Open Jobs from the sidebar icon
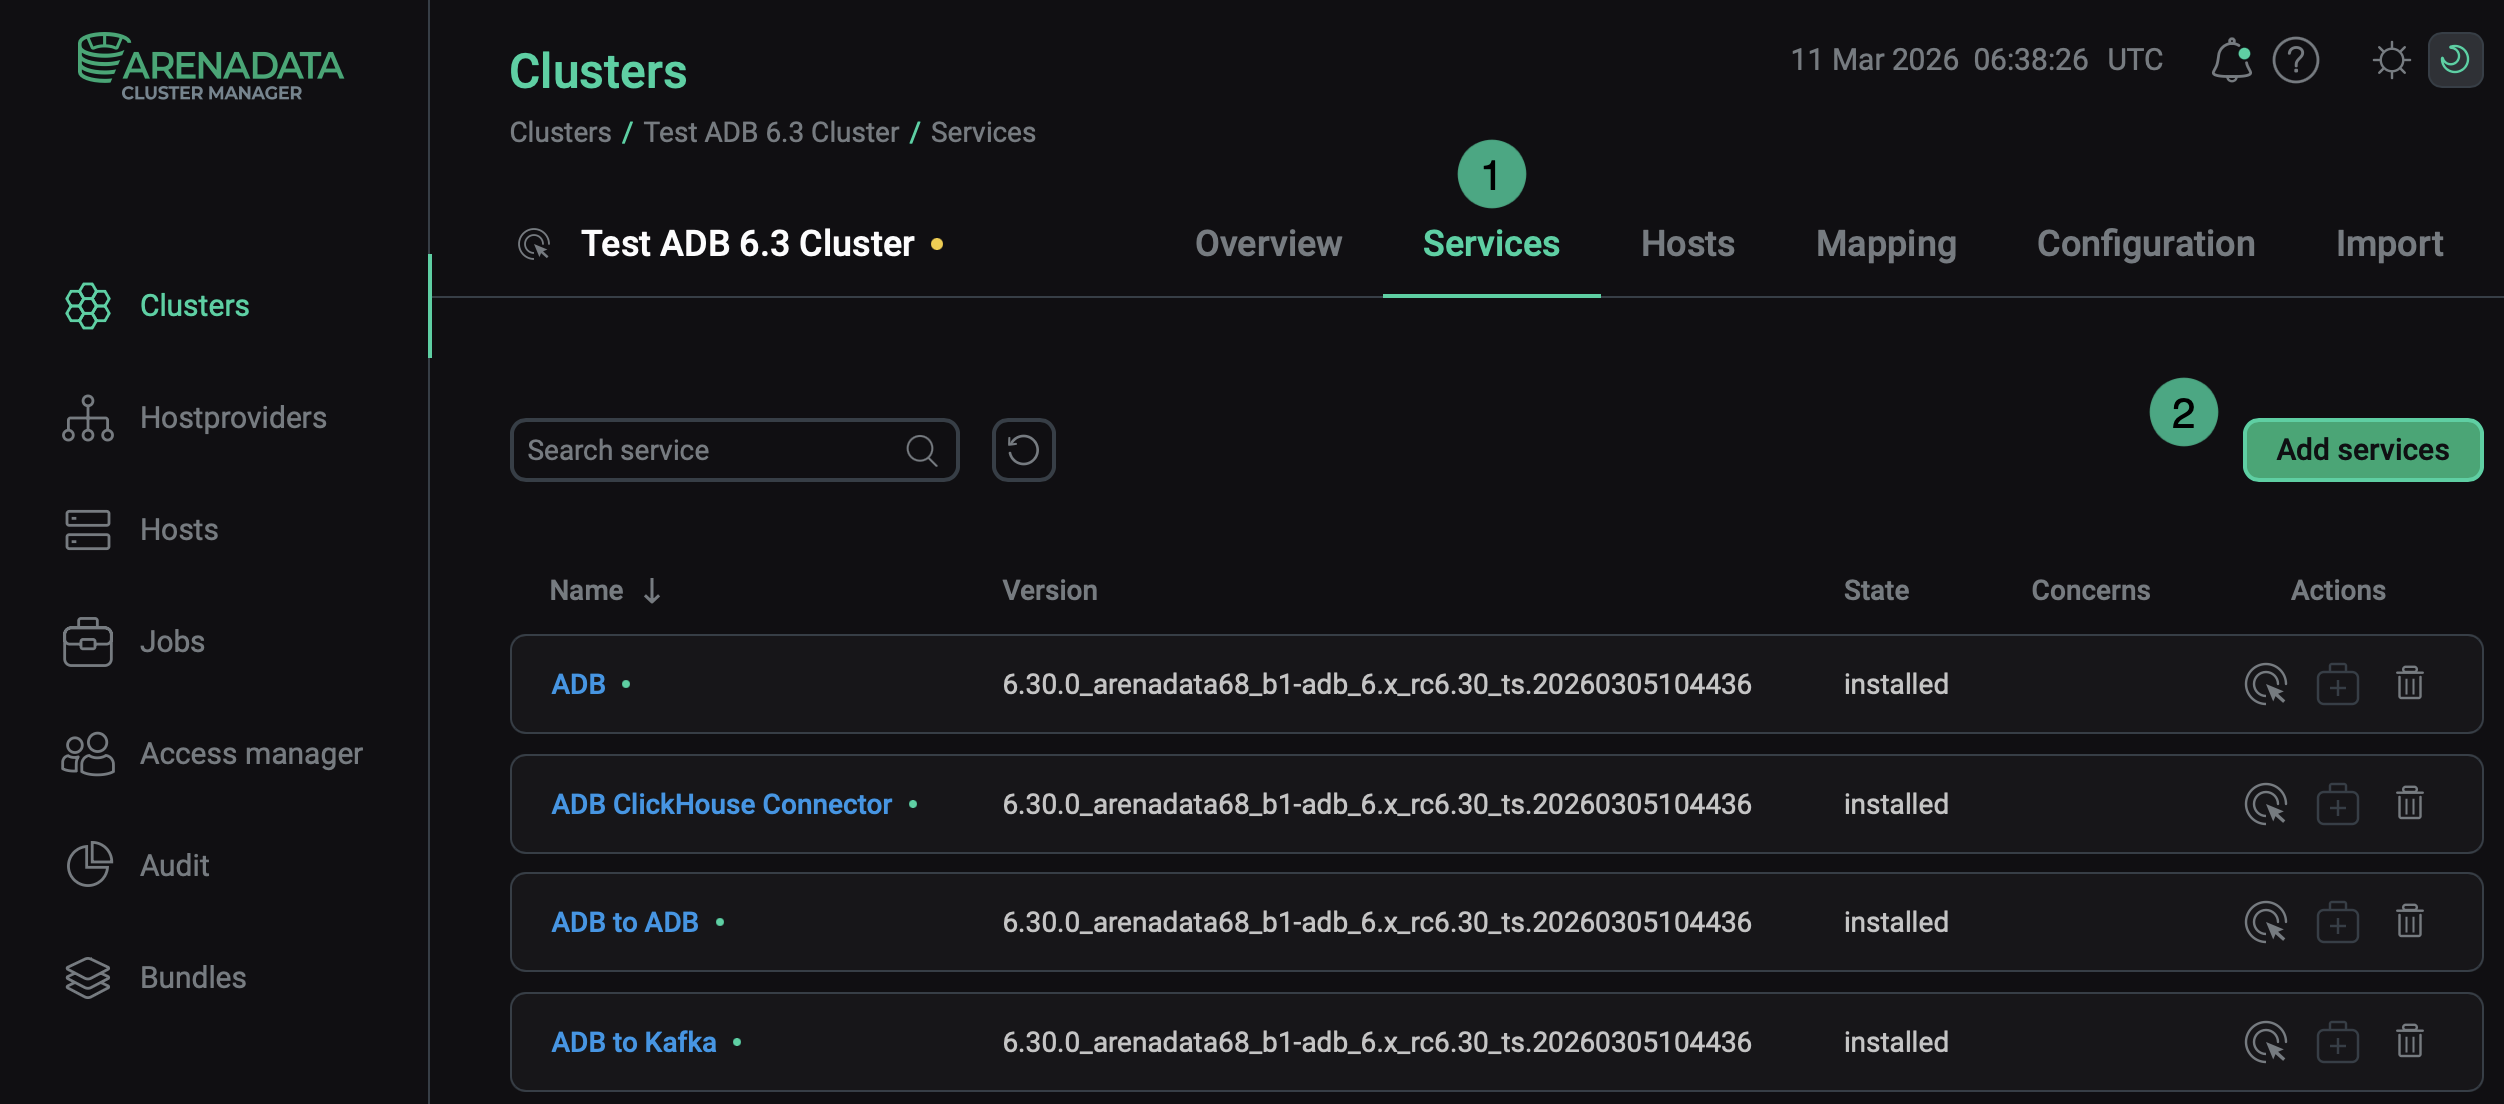 point(88,641)
